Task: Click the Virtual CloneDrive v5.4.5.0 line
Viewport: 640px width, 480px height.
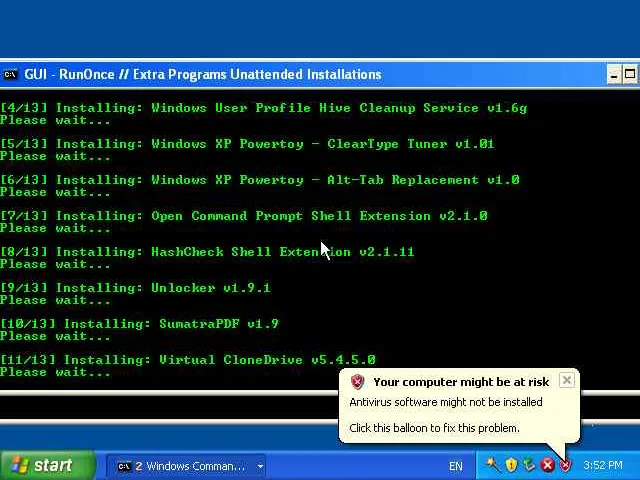Action: pyautogui.click(x=187, y=360)
